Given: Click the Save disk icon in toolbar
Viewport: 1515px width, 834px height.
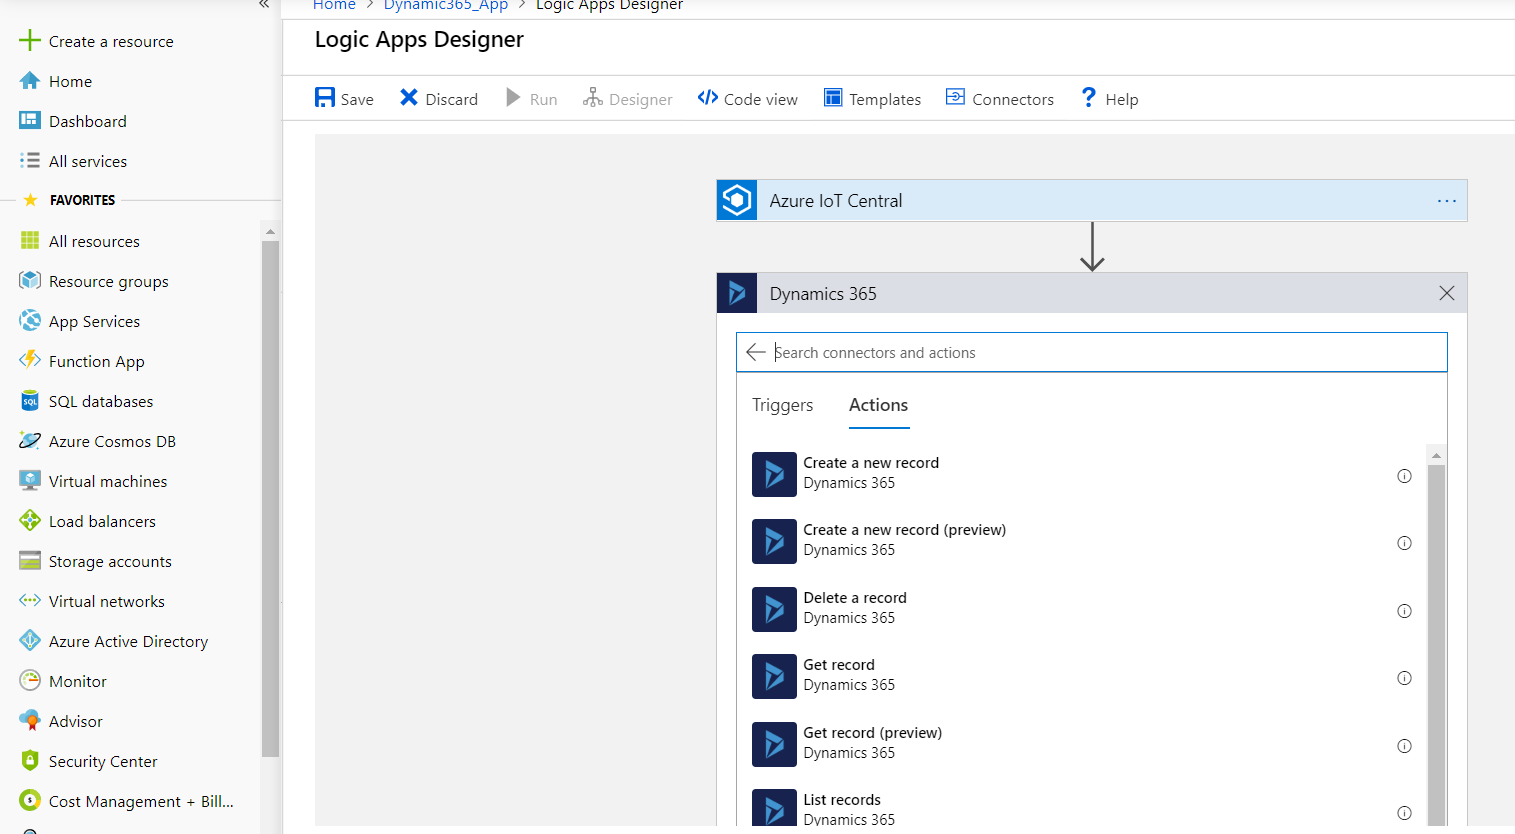Looking at the screenshot, I should pyautogui.click(x=325, y=98).
